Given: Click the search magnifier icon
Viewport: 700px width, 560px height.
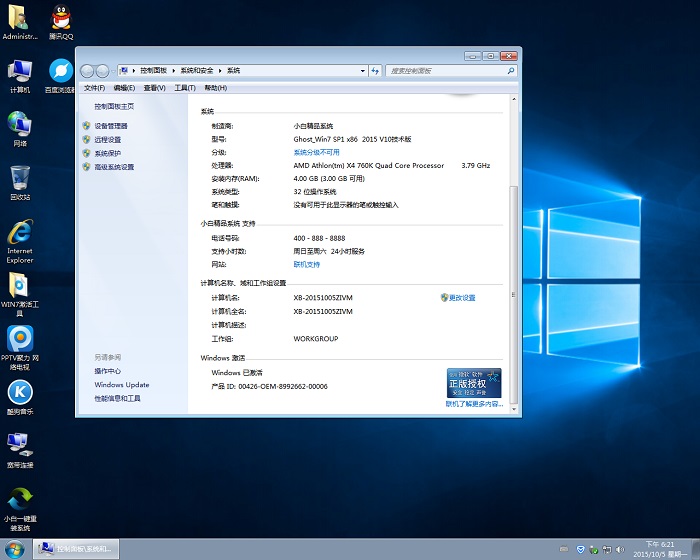Looking at the screenshot, I should tap(510, 71).
